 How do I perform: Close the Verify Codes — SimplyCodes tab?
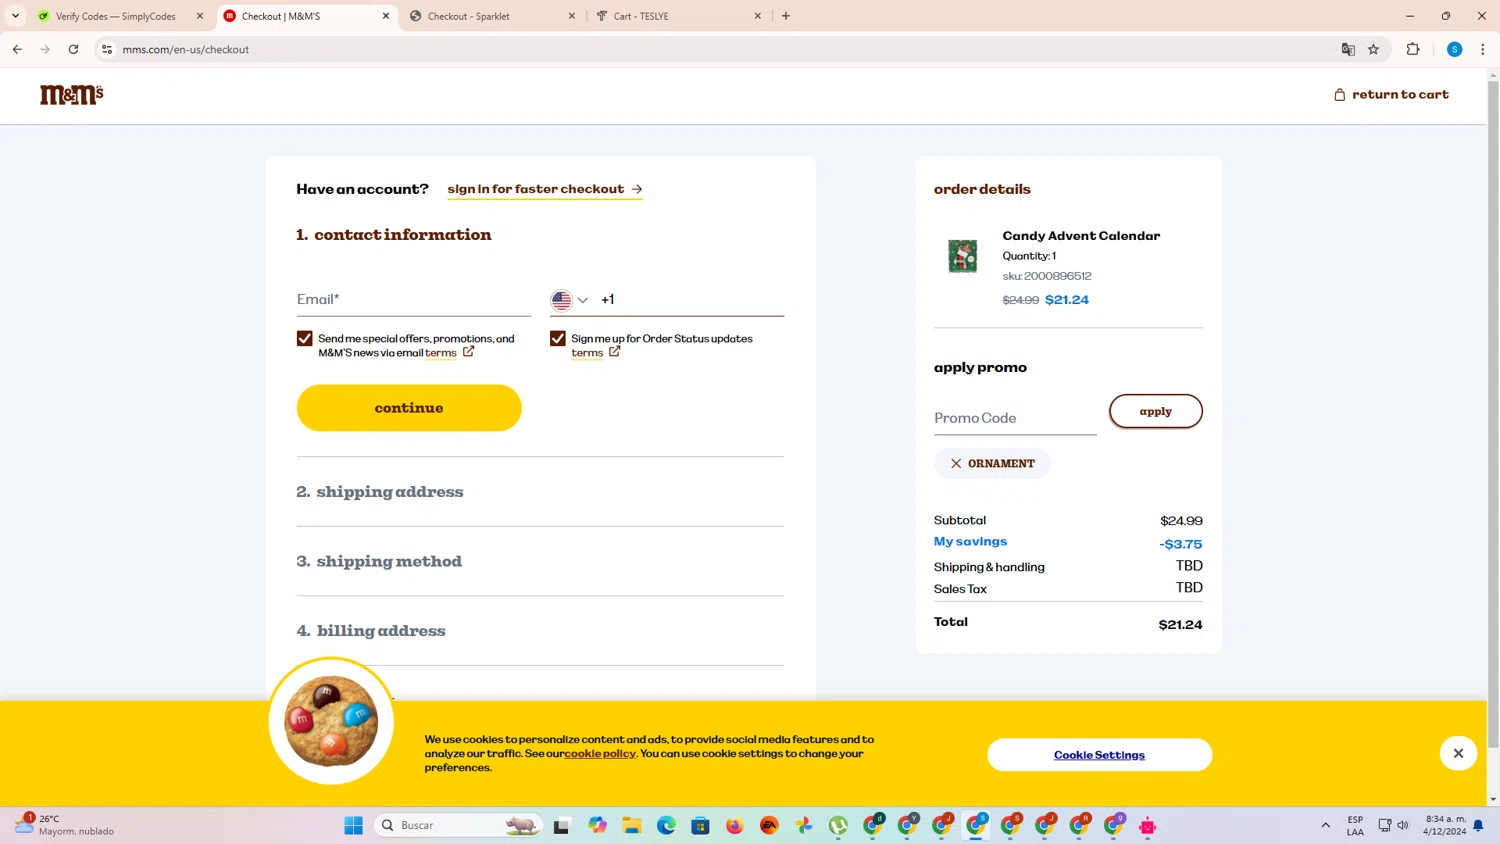[x=200, y=16]
